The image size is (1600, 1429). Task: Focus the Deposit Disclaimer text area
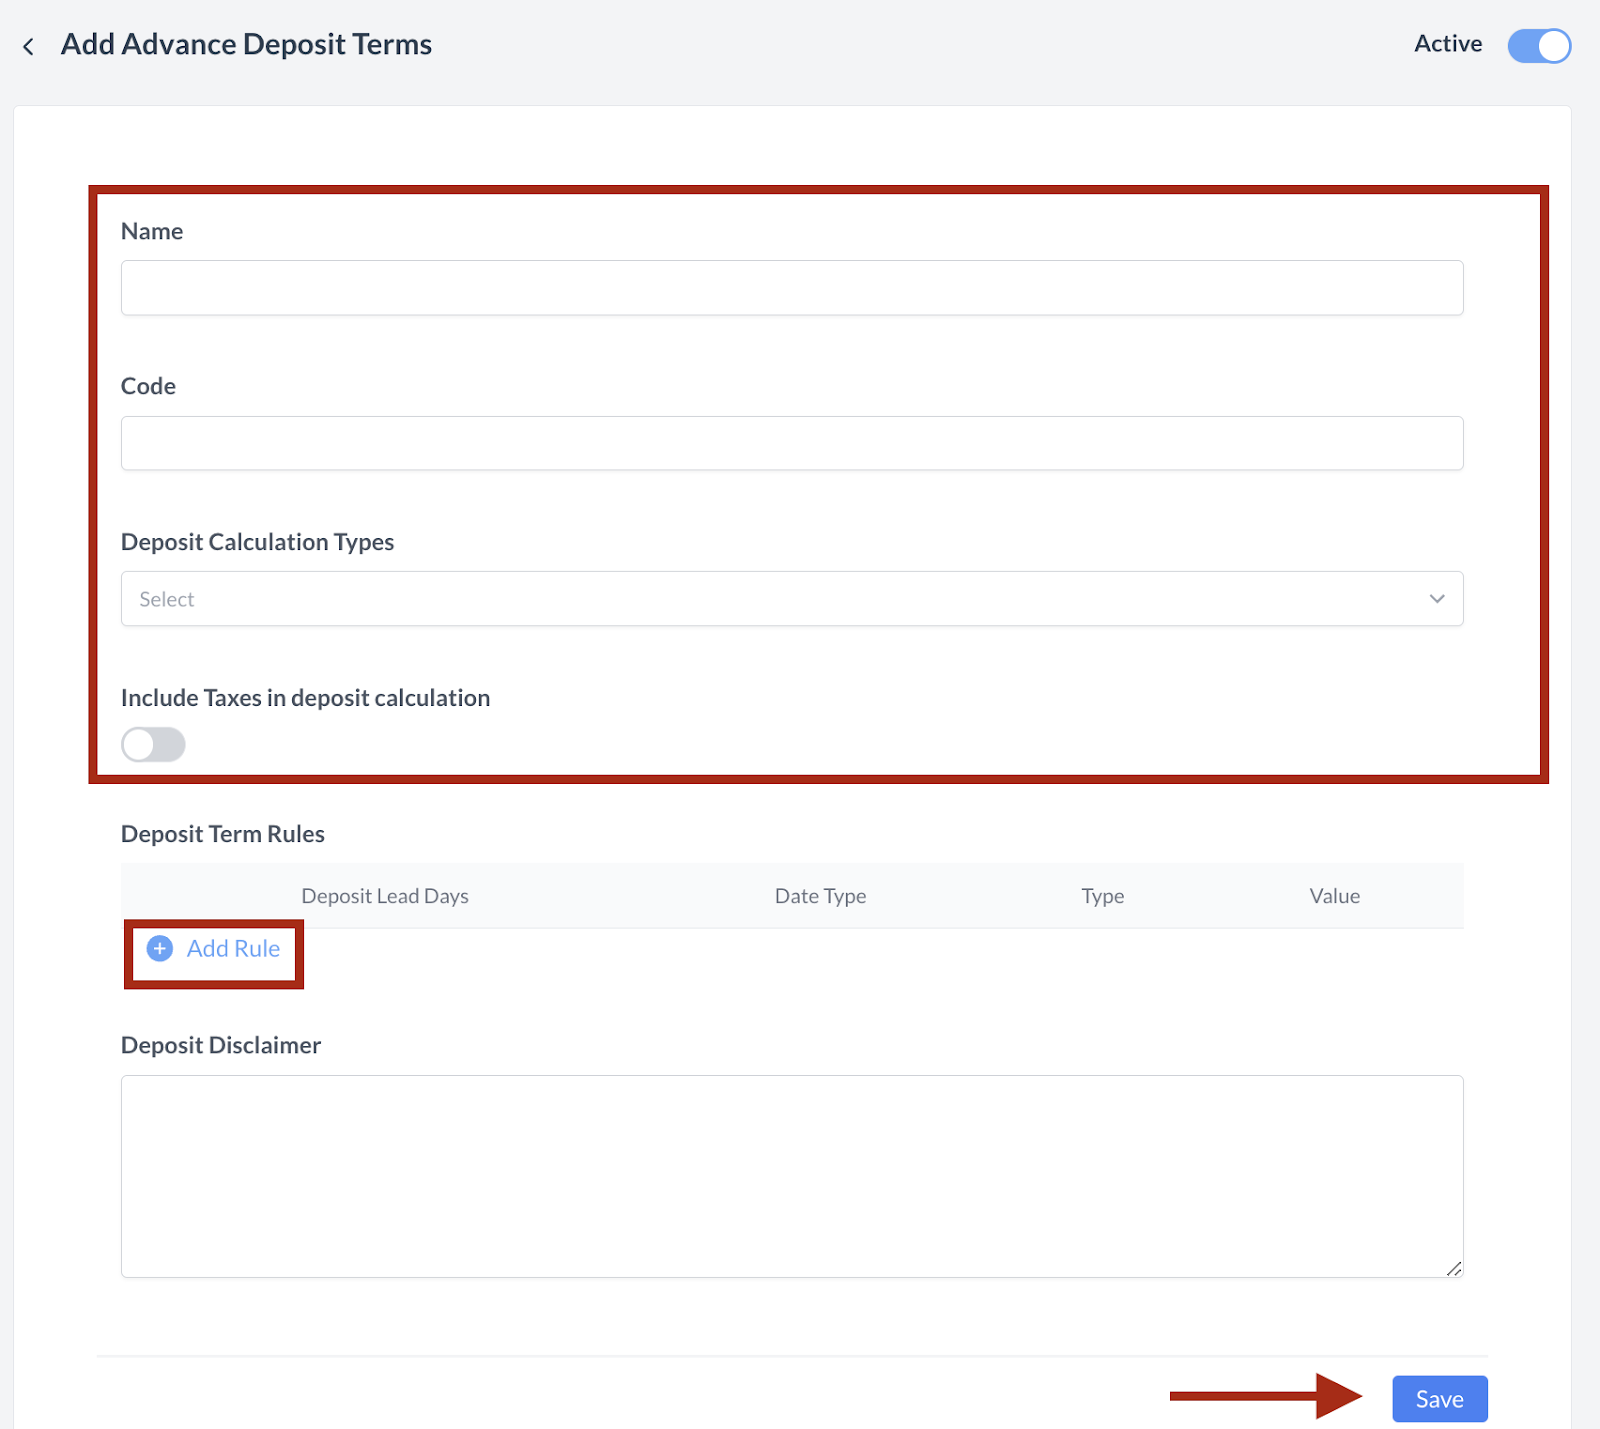[x=790, y=1175]
